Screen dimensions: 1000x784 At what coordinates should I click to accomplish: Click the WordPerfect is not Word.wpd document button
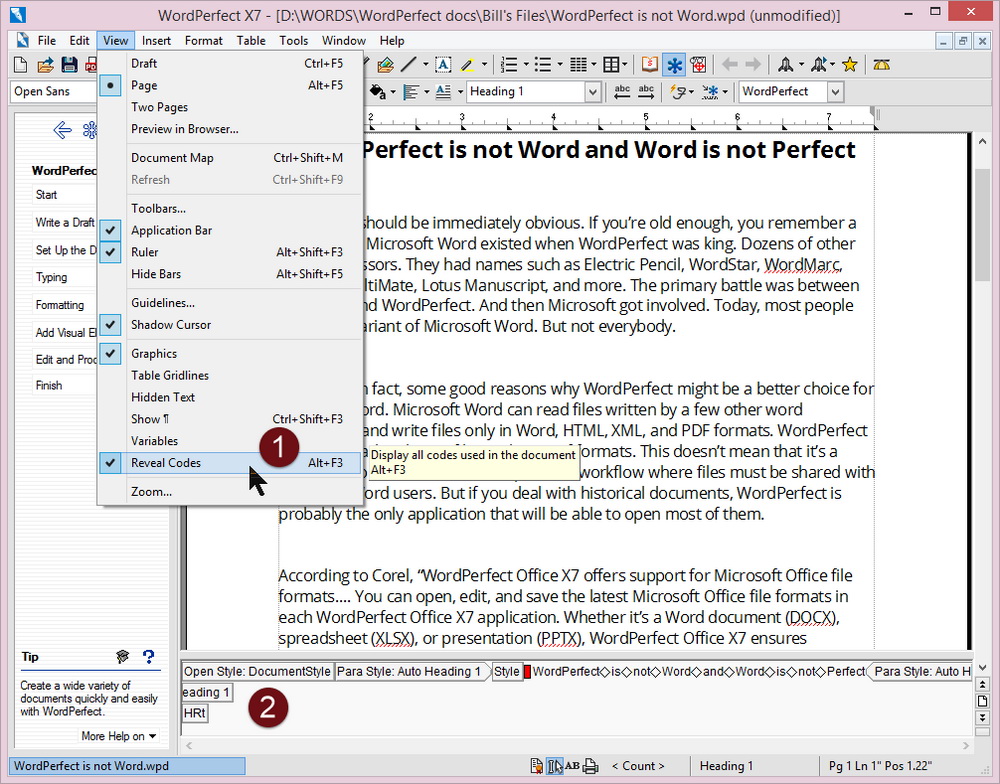tap(128, 766)
